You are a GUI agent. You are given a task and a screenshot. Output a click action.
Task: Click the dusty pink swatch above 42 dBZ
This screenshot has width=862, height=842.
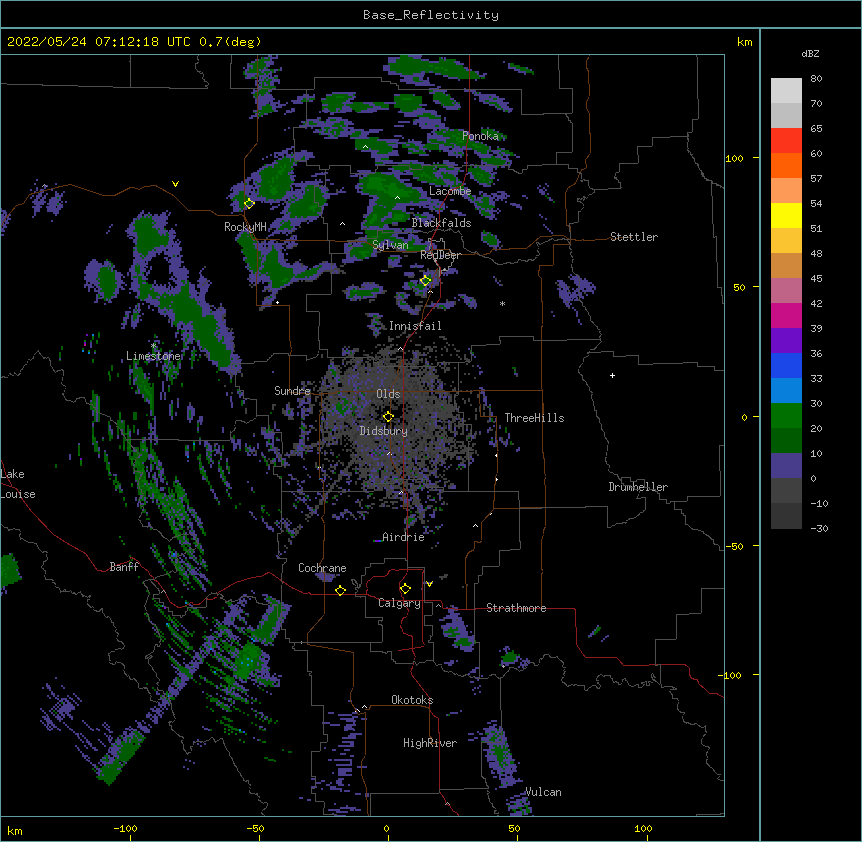[x=786, y=290]
